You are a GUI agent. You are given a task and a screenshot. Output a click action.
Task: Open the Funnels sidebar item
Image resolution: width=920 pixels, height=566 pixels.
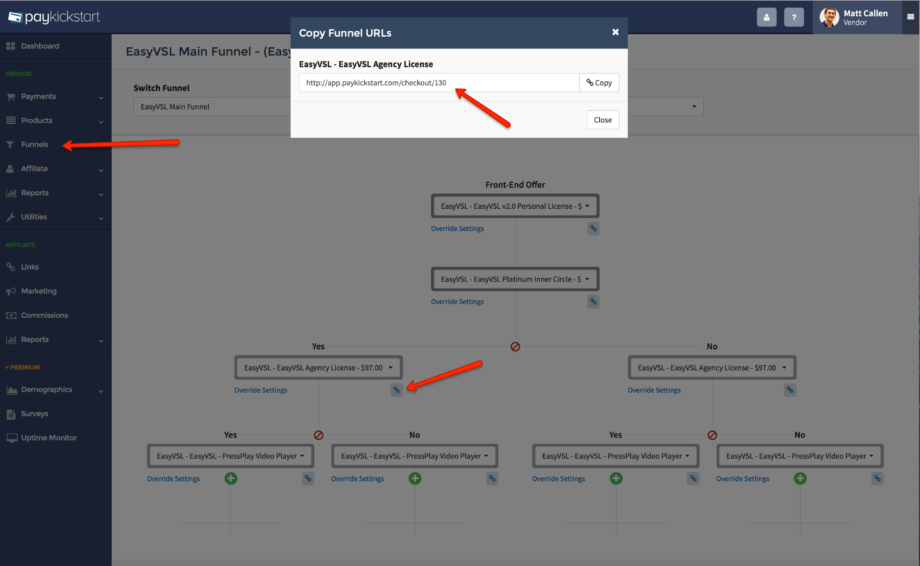click(x=35, y=144)
